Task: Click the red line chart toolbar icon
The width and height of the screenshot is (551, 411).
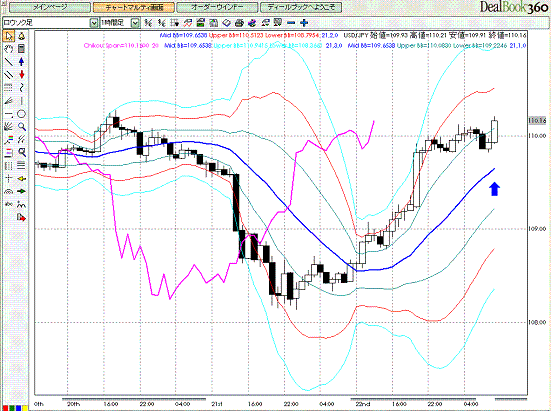Action: tap(188, 23)
